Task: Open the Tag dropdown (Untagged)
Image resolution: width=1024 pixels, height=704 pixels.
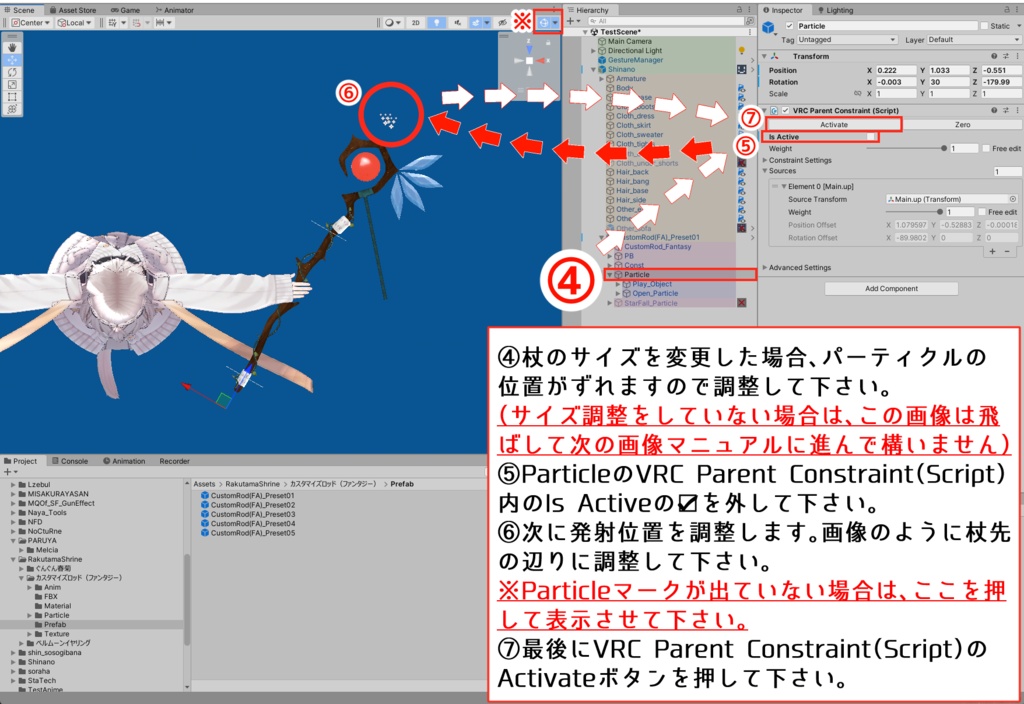Action: [847, 40]
